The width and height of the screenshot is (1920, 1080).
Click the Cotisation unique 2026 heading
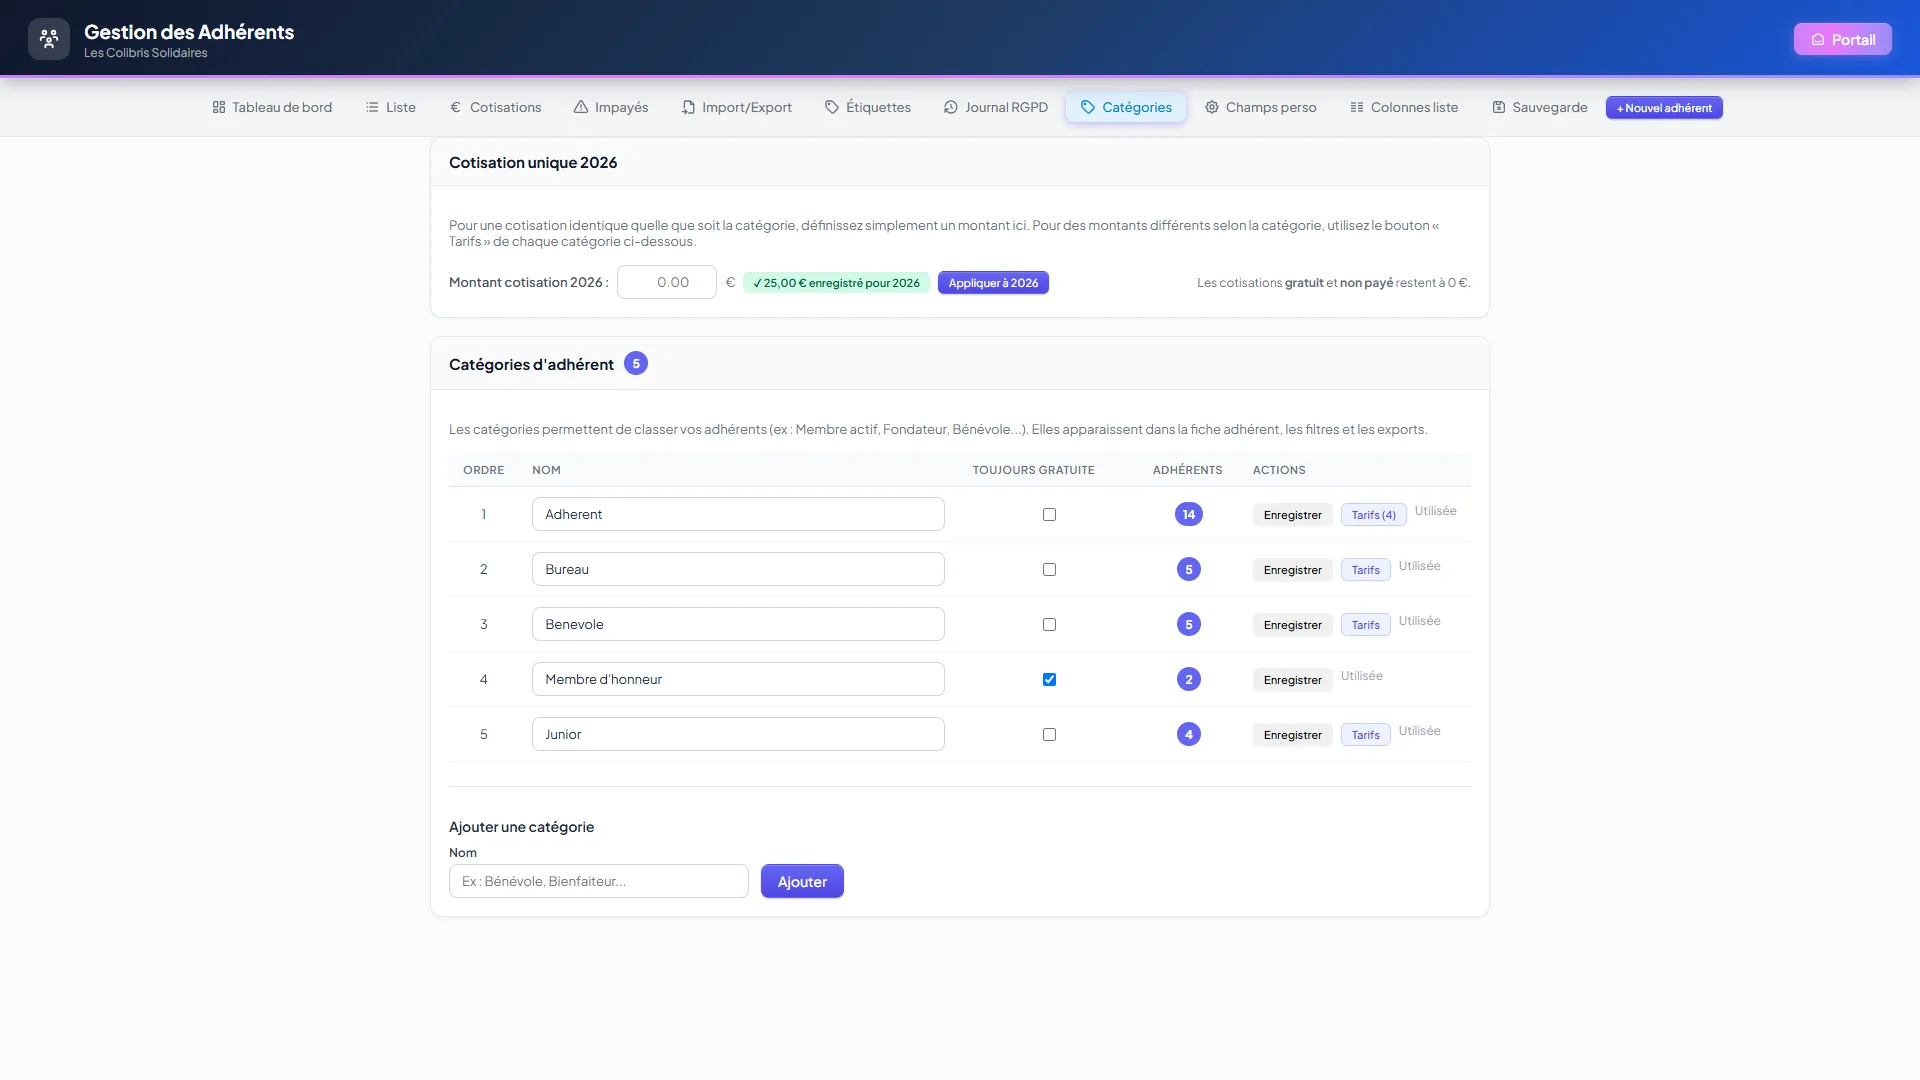[533, 162]
